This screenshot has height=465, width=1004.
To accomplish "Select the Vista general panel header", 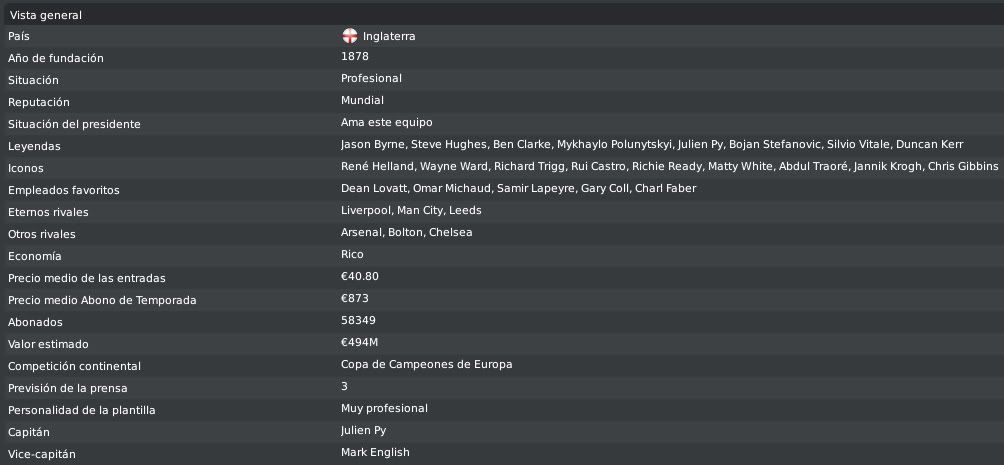I will point(502,15).
